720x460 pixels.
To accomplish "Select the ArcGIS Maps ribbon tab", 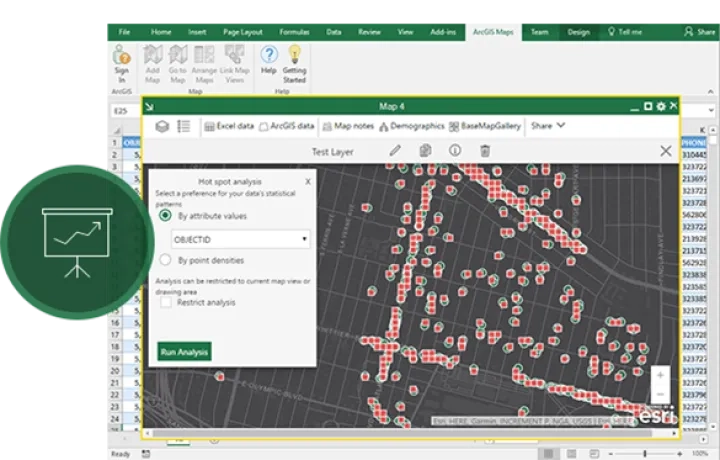I will 493,32.
